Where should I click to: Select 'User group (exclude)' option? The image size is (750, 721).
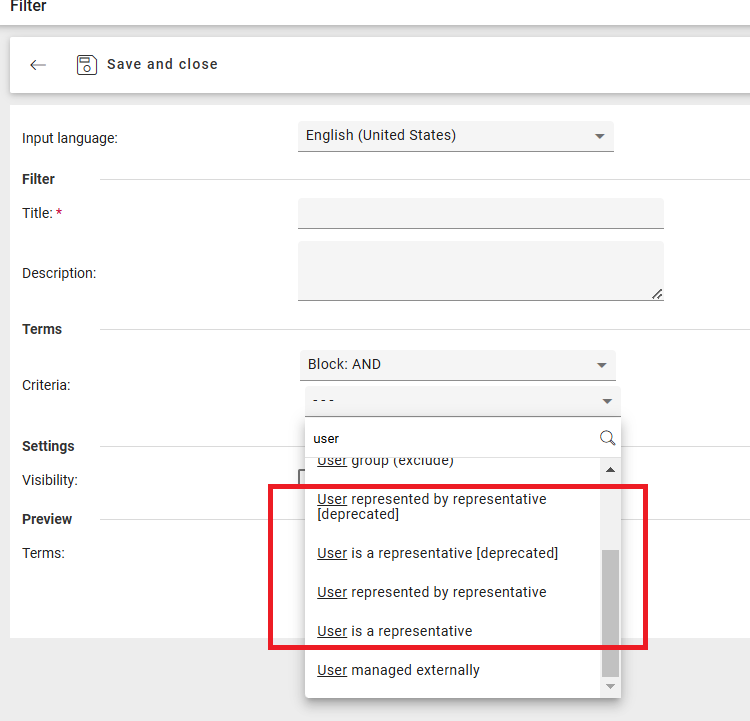385,461
